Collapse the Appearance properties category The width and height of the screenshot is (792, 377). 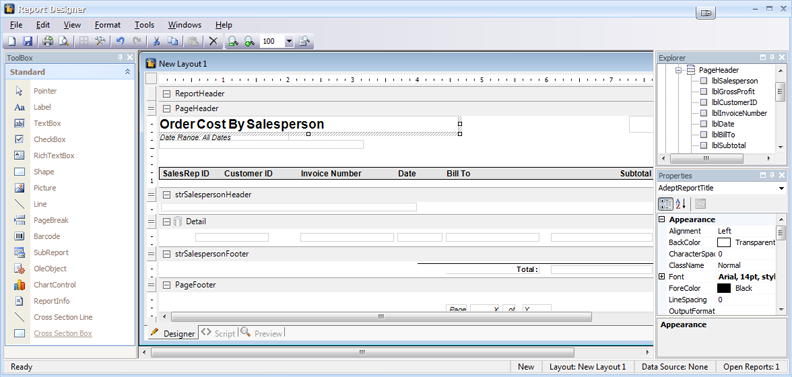(662, 220)
